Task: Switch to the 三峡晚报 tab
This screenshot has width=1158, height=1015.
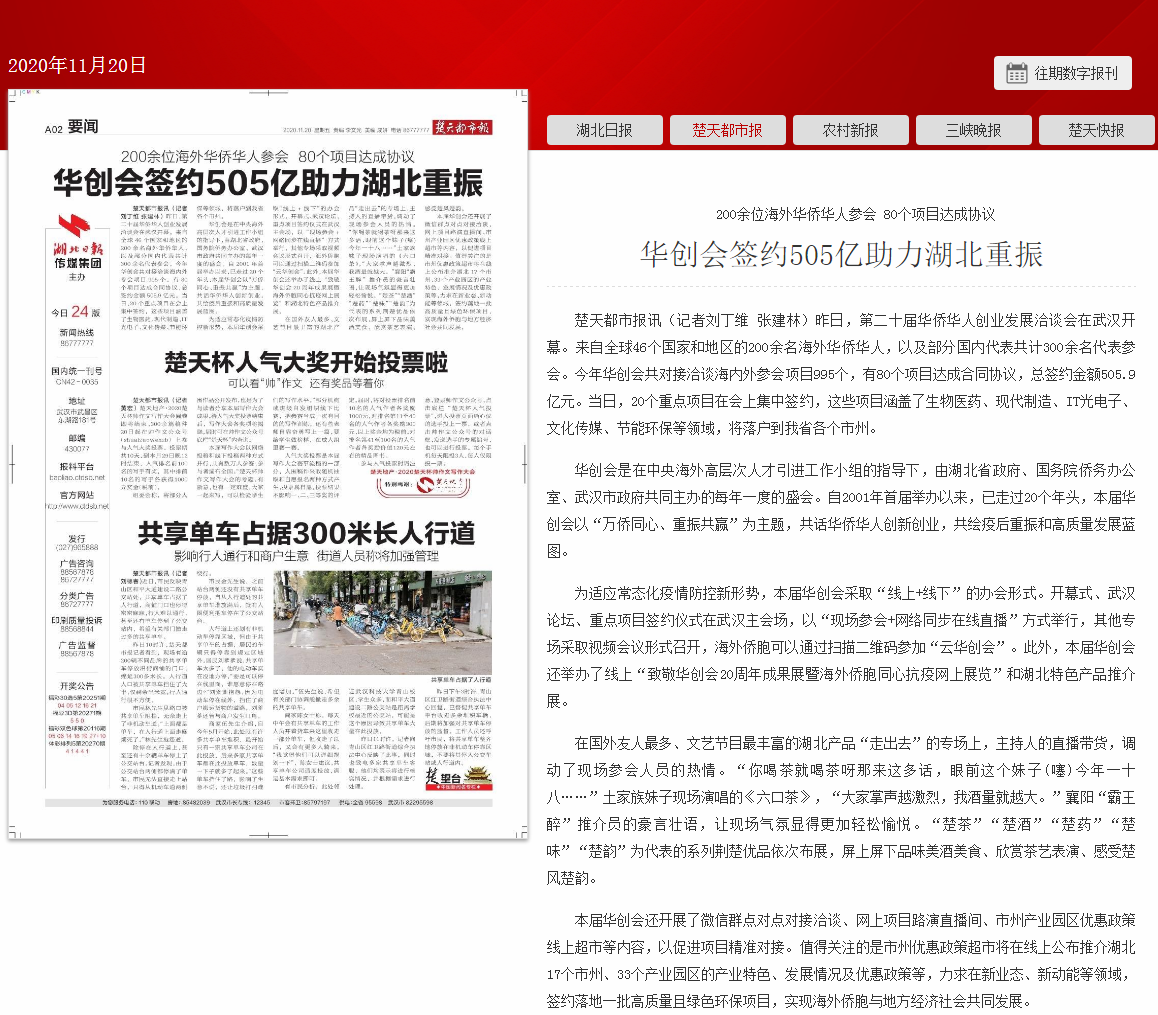Action: click(973, 130)
